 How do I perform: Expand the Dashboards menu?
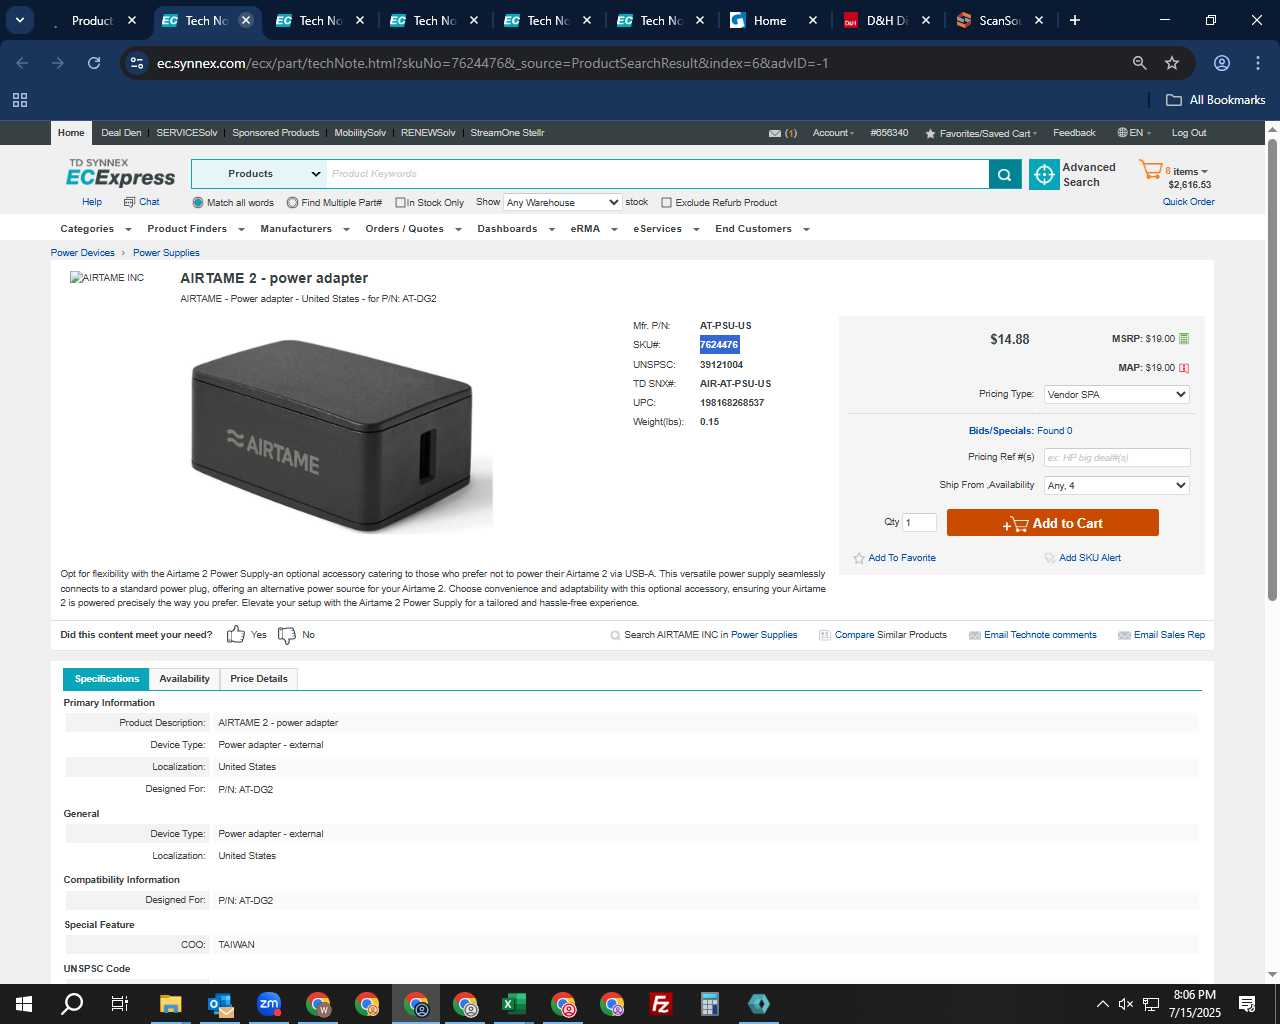[x=515, y=229]
